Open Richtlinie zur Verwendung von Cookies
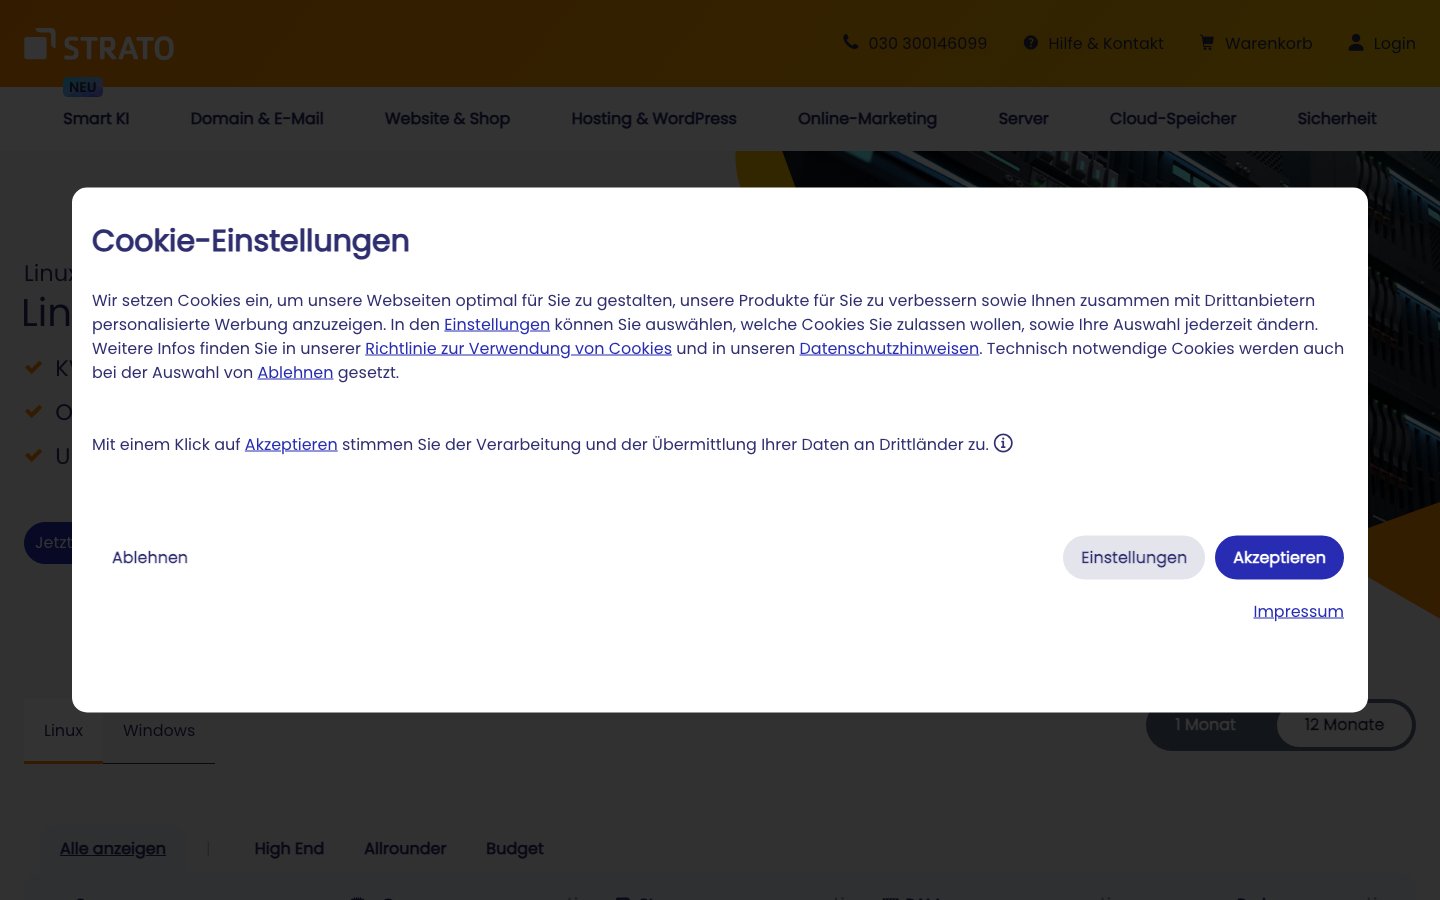 518,348
